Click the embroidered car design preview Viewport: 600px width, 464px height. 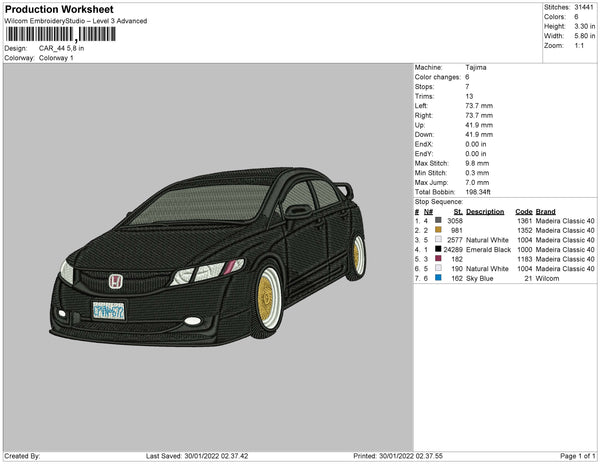coord(208,257)
